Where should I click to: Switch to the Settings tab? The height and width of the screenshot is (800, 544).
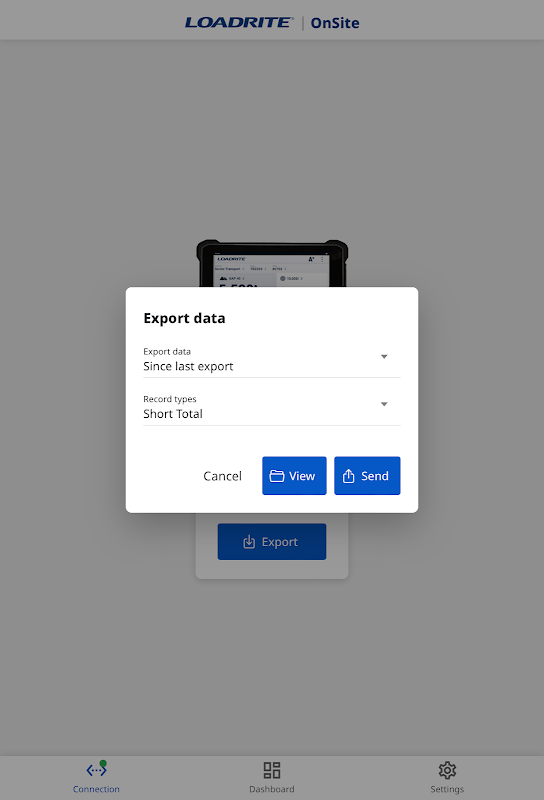447,777
